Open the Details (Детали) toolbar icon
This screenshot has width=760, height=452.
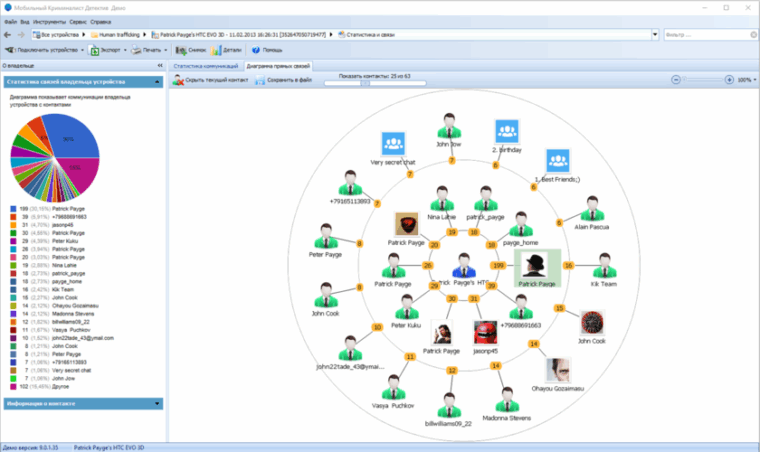pos(228,49)
